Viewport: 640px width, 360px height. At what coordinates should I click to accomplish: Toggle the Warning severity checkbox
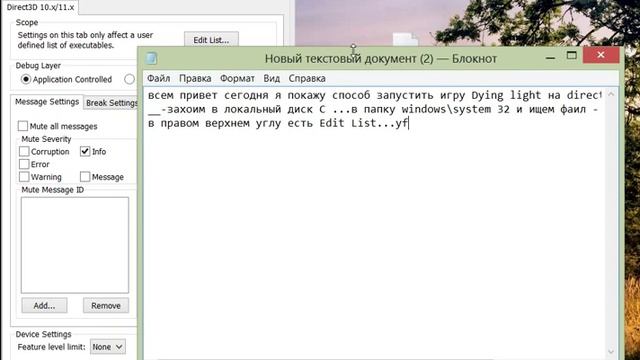(24, 177)
